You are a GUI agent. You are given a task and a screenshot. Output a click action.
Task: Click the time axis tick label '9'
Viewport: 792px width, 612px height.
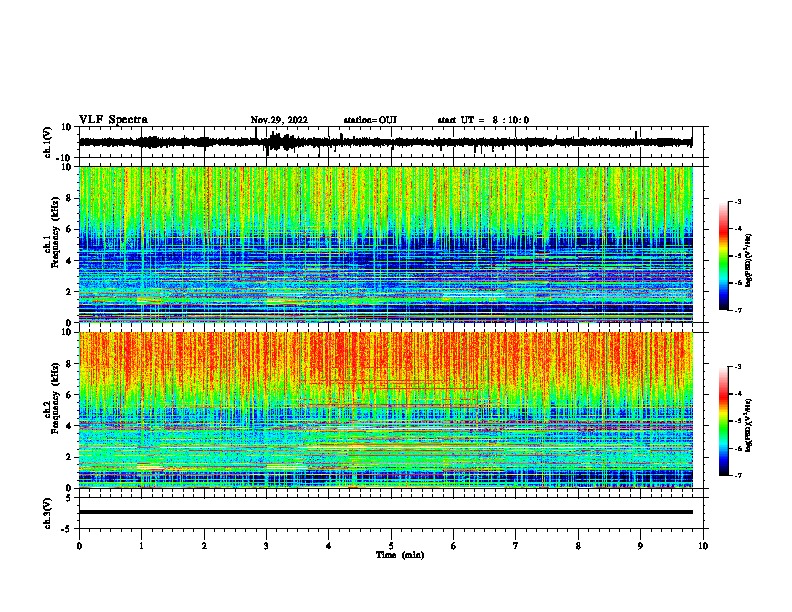pyautogui.click(x=640, y=546)
